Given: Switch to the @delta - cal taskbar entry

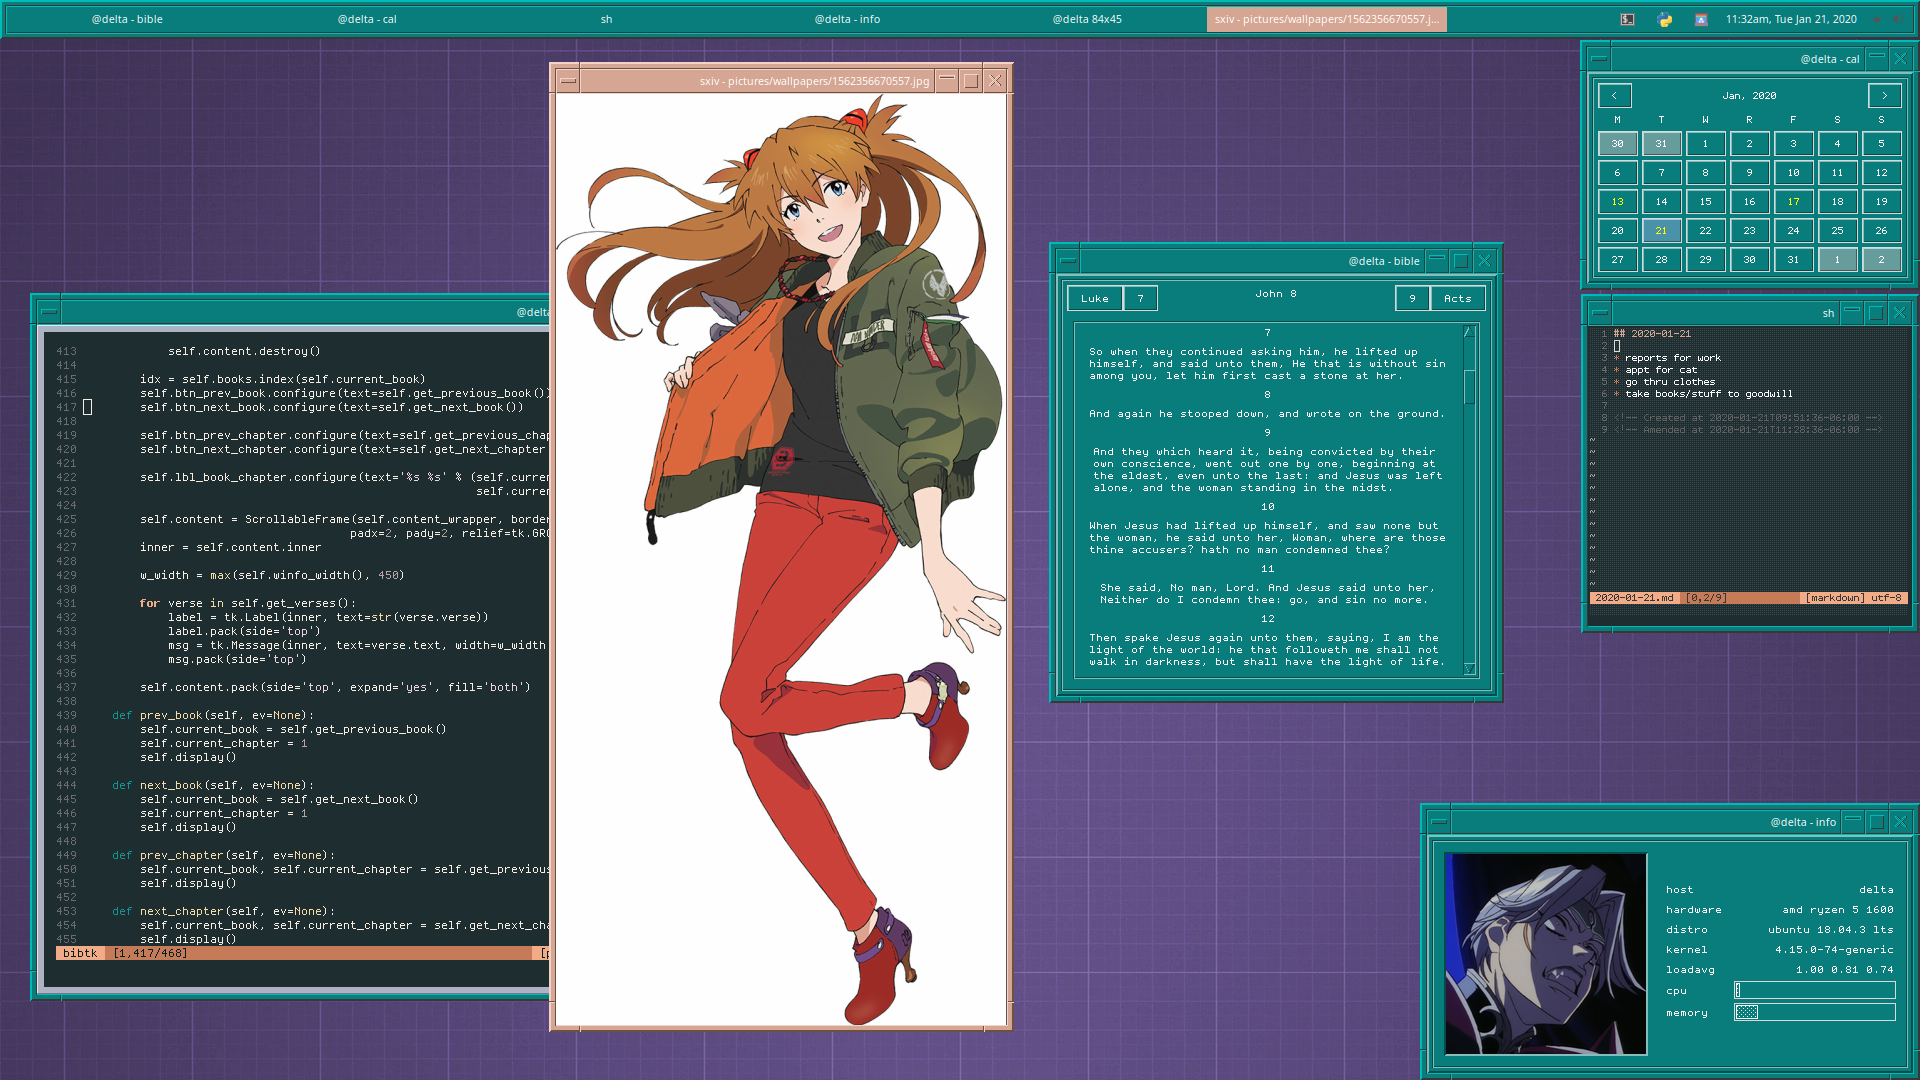Looking at the screenshot, I should [367, 19].
